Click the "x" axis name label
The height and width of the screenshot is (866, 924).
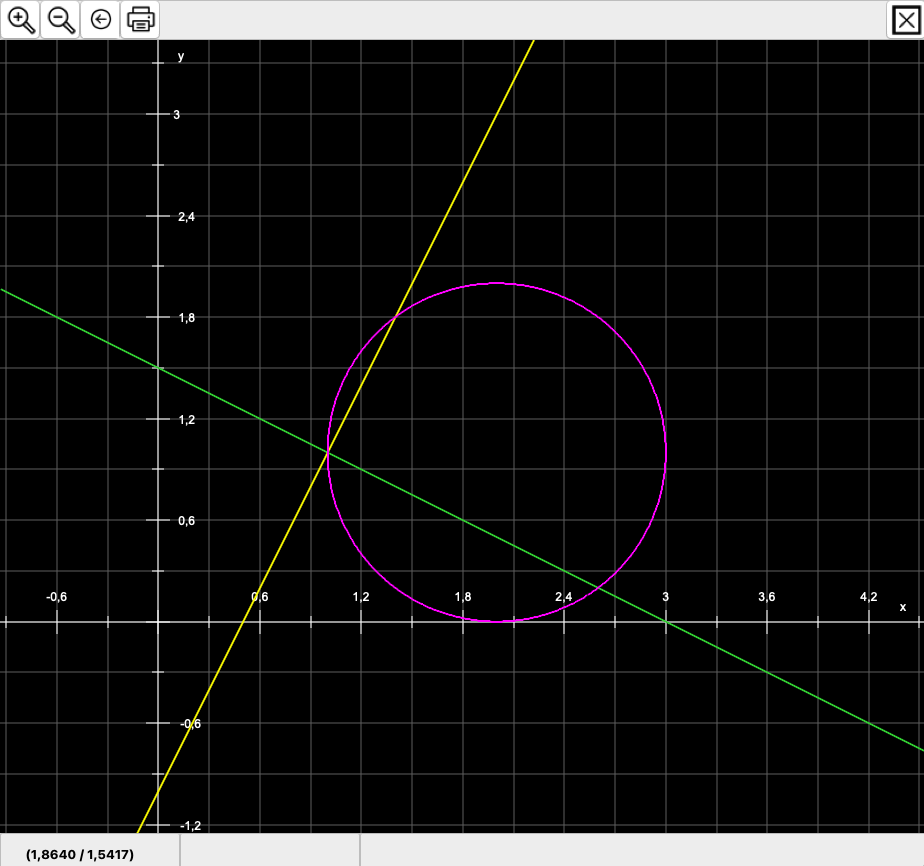coord(902,607)
